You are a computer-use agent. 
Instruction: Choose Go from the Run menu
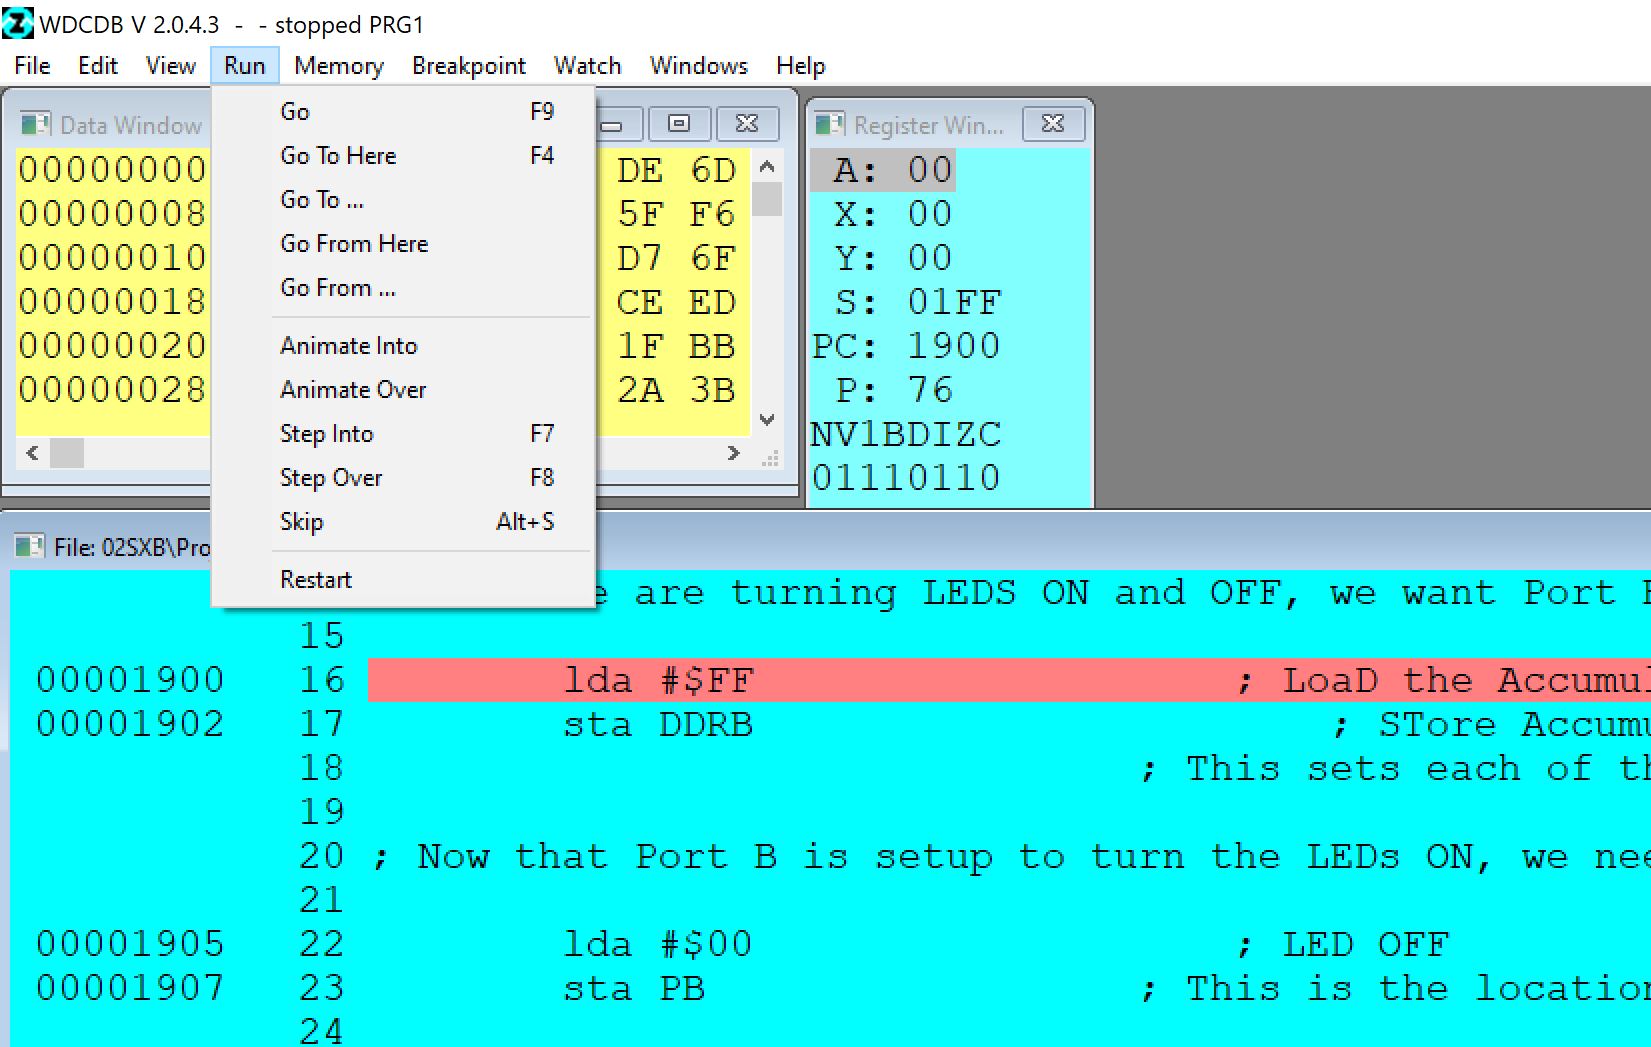point(404,111)
